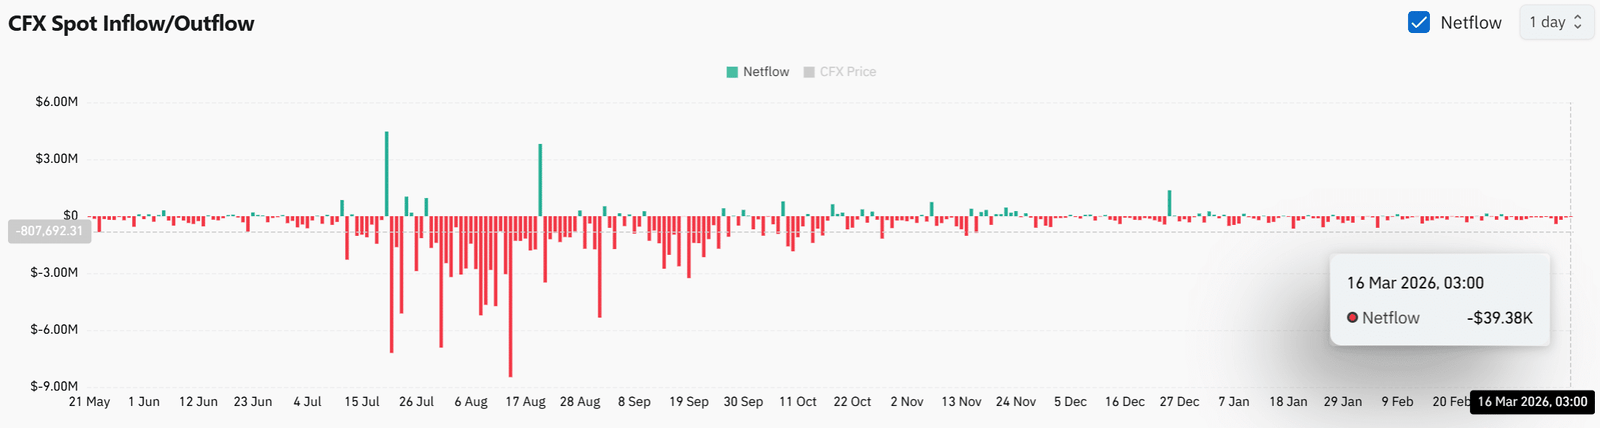Uncheck the Netflow checkbox at top right
Screen dimensions: 1600x428
tap(1418, 22)
